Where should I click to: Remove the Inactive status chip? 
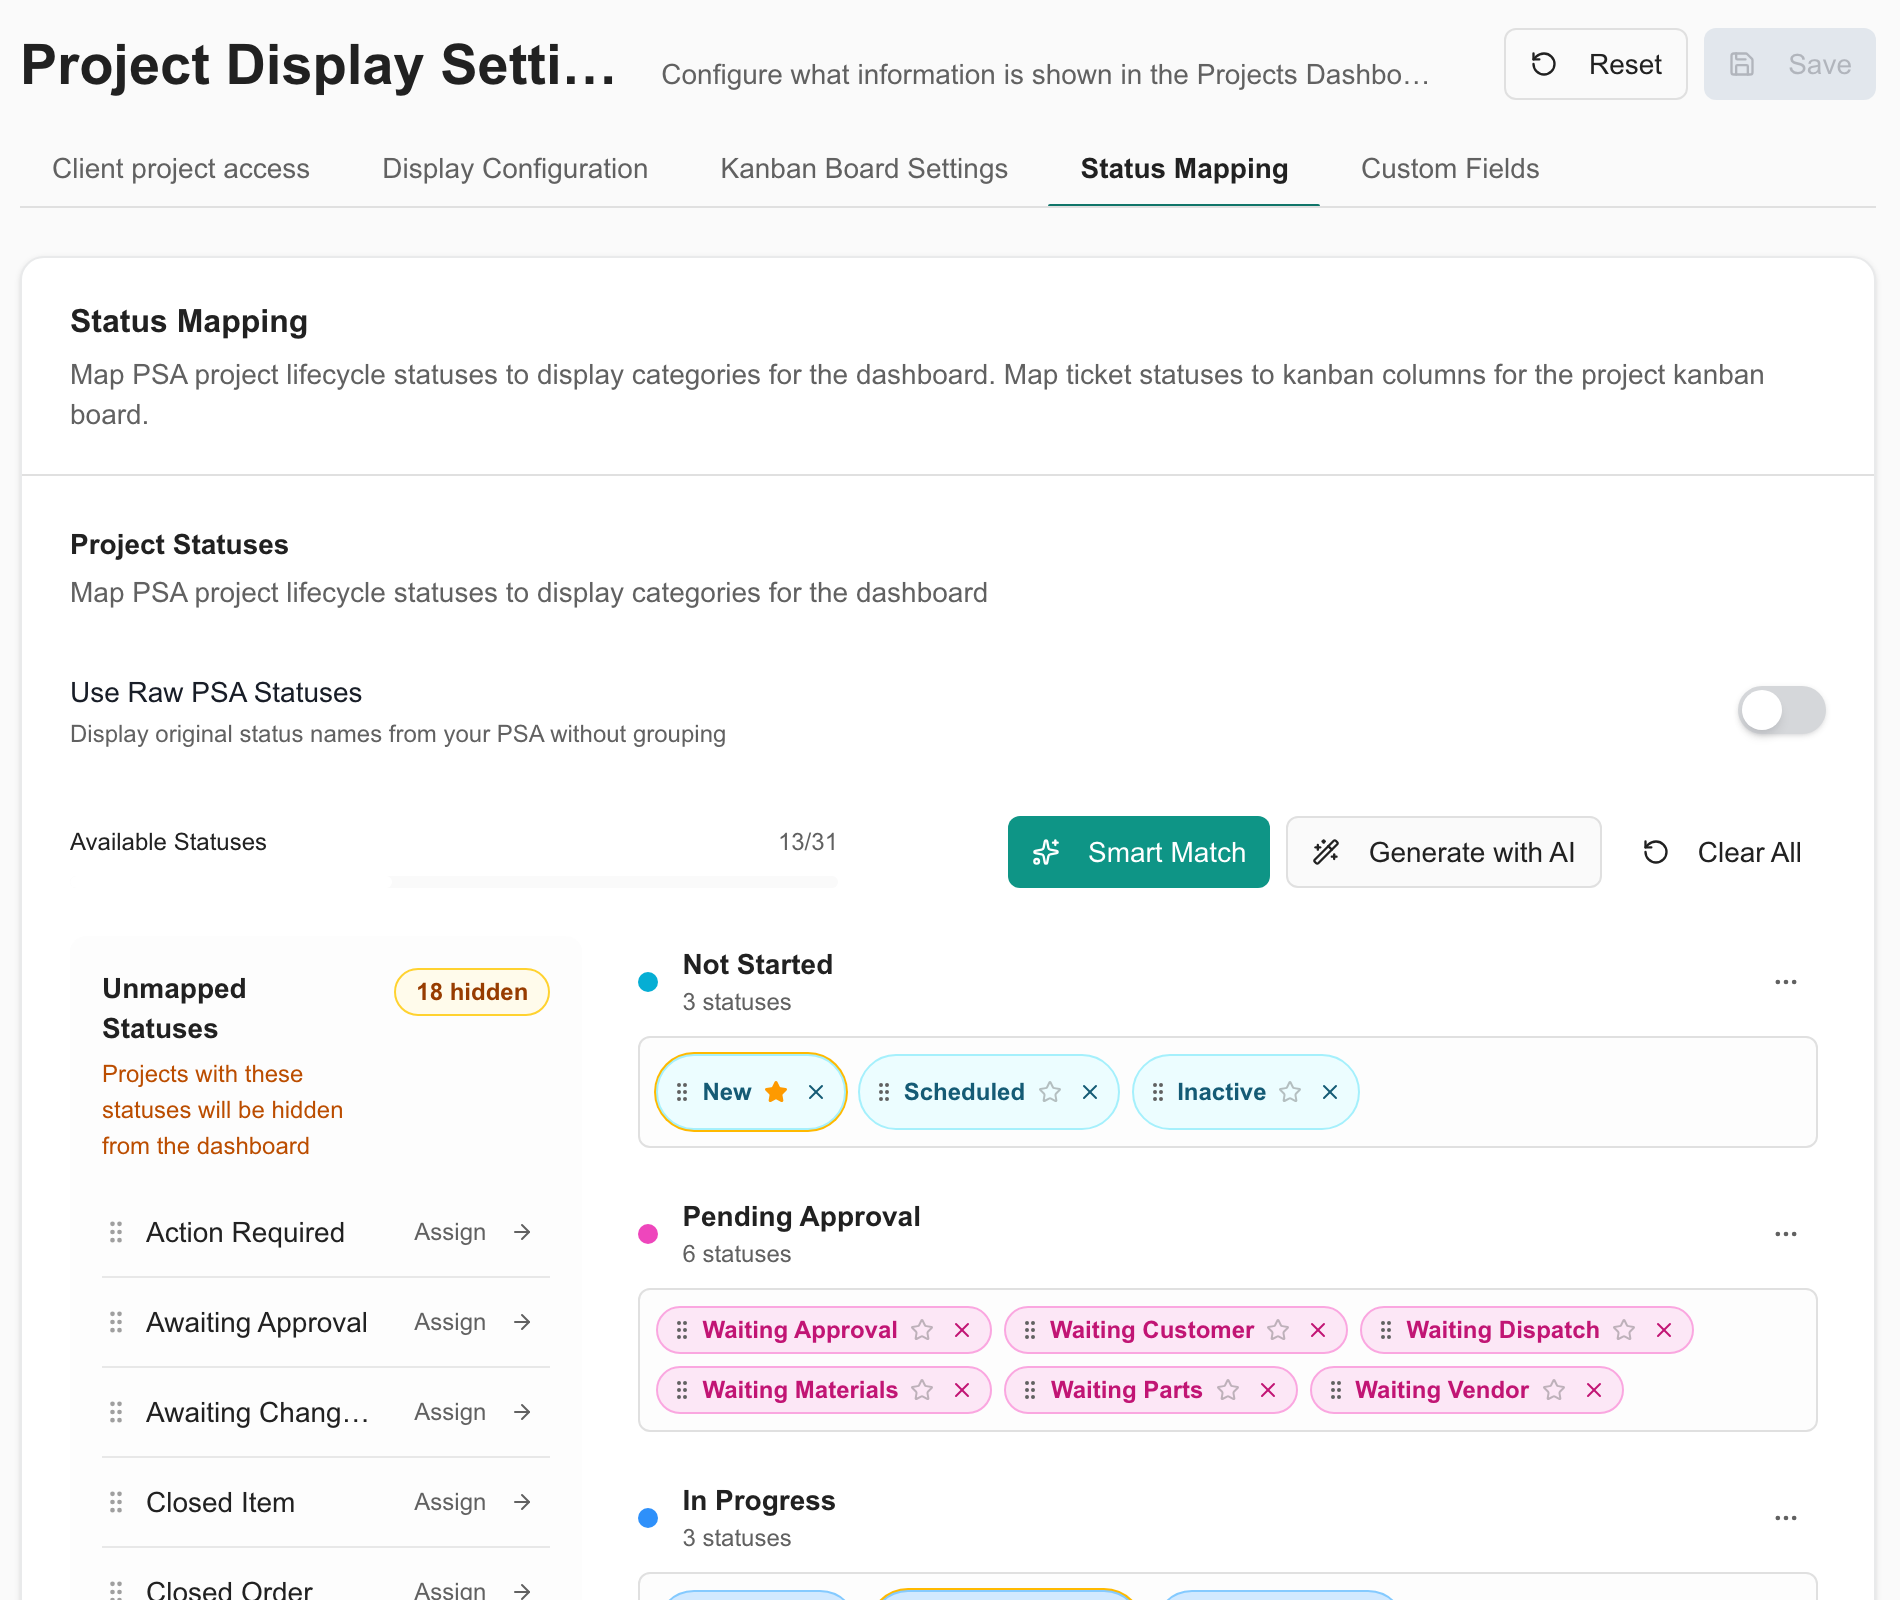tap(1330, 1092)
